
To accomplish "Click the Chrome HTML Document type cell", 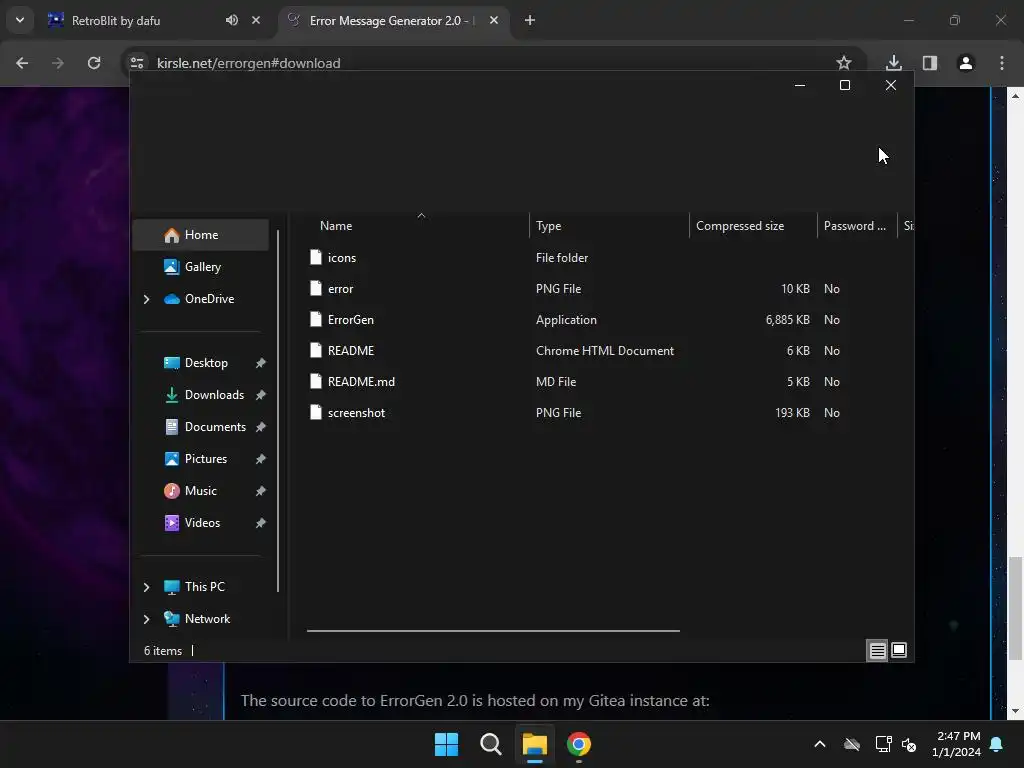I will click(x=605, y=351).
